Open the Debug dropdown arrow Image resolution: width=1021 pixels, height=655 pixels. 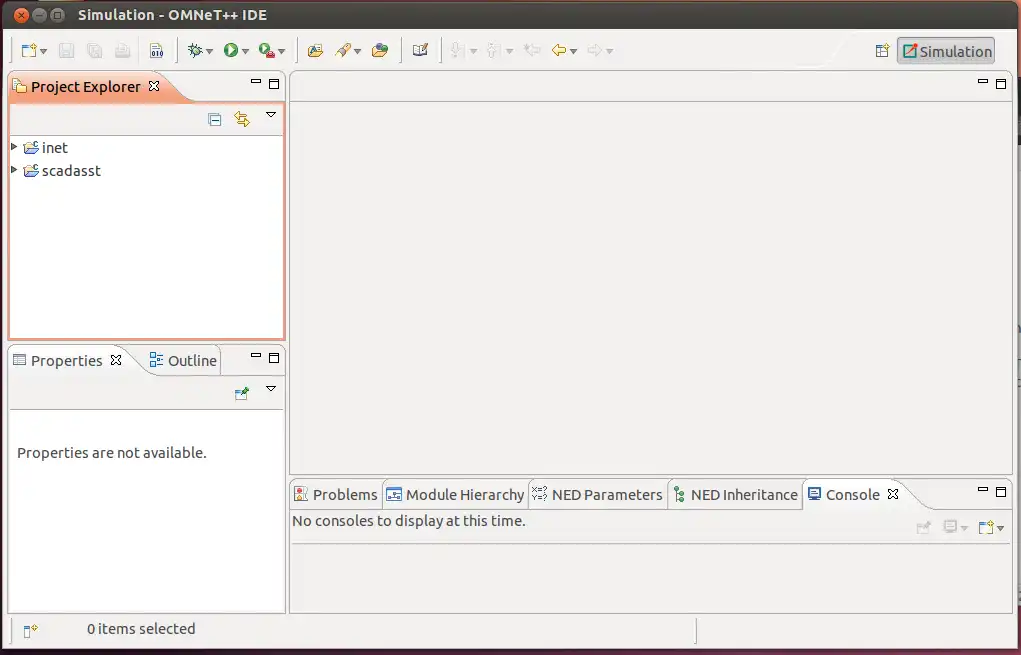210,51
